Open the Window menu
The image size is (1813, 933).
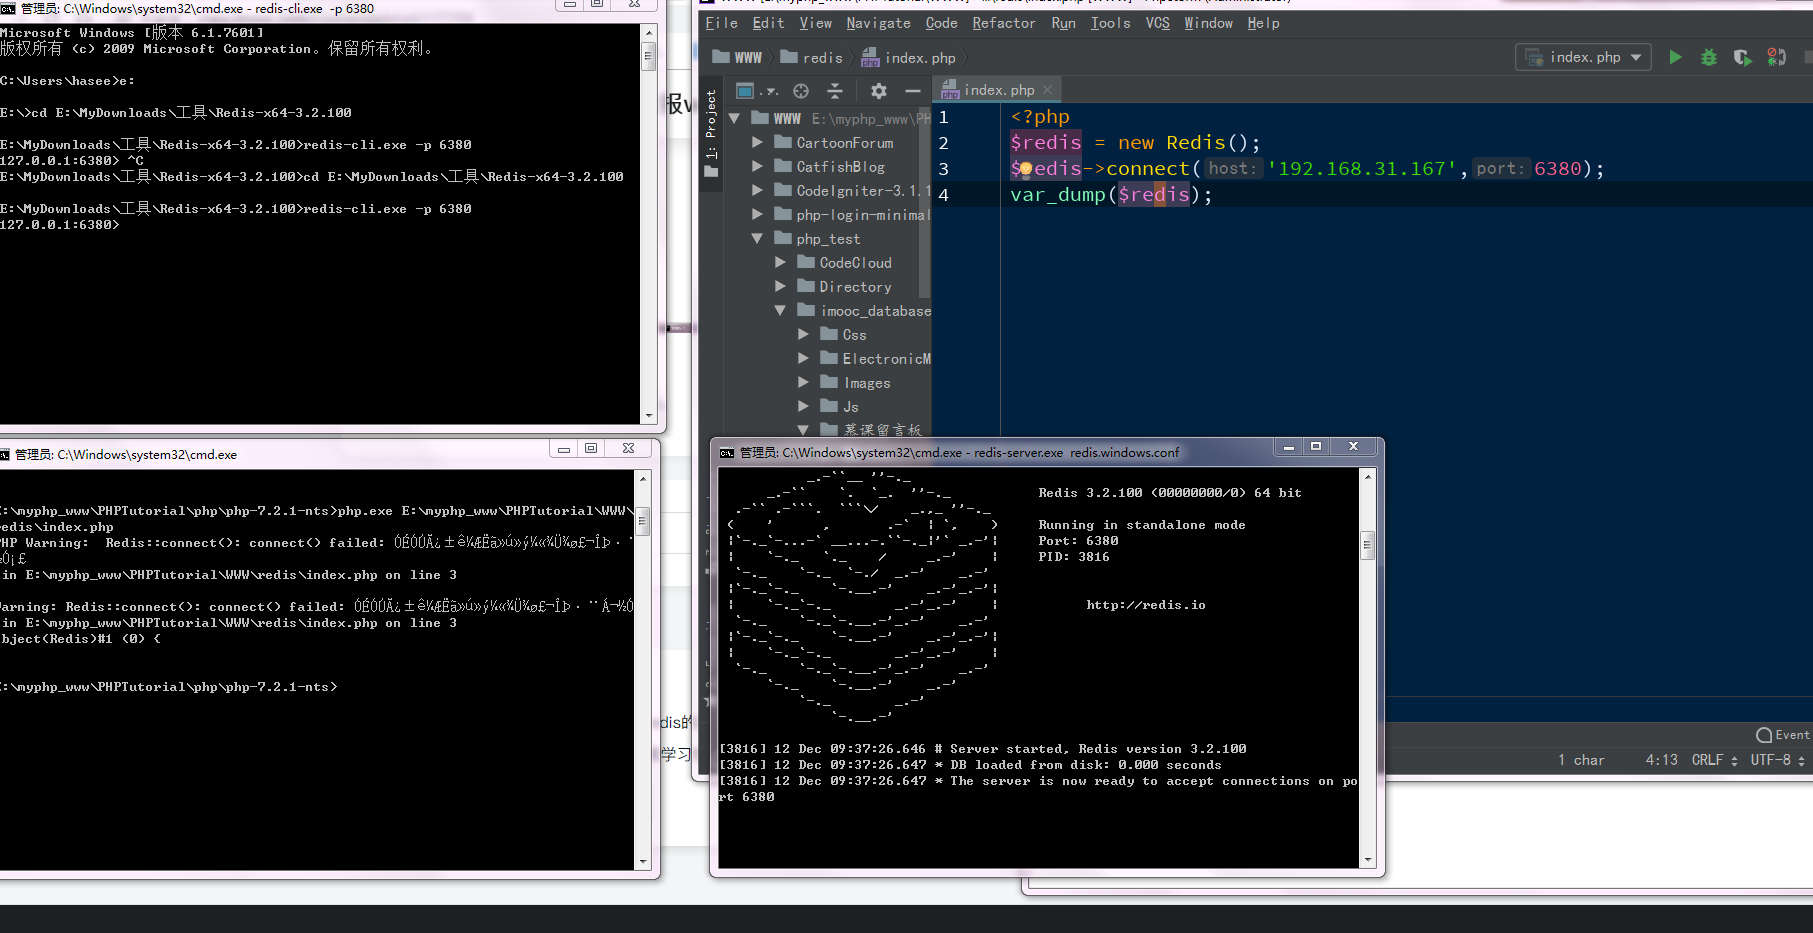[1208, 23]
